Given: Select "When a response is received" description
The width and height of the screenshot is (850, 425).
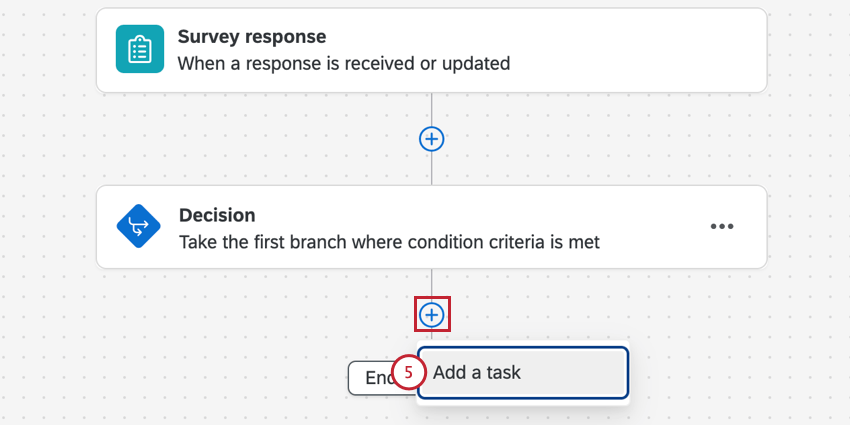Looking at the screenshot, I should click(x=344, y=64).
